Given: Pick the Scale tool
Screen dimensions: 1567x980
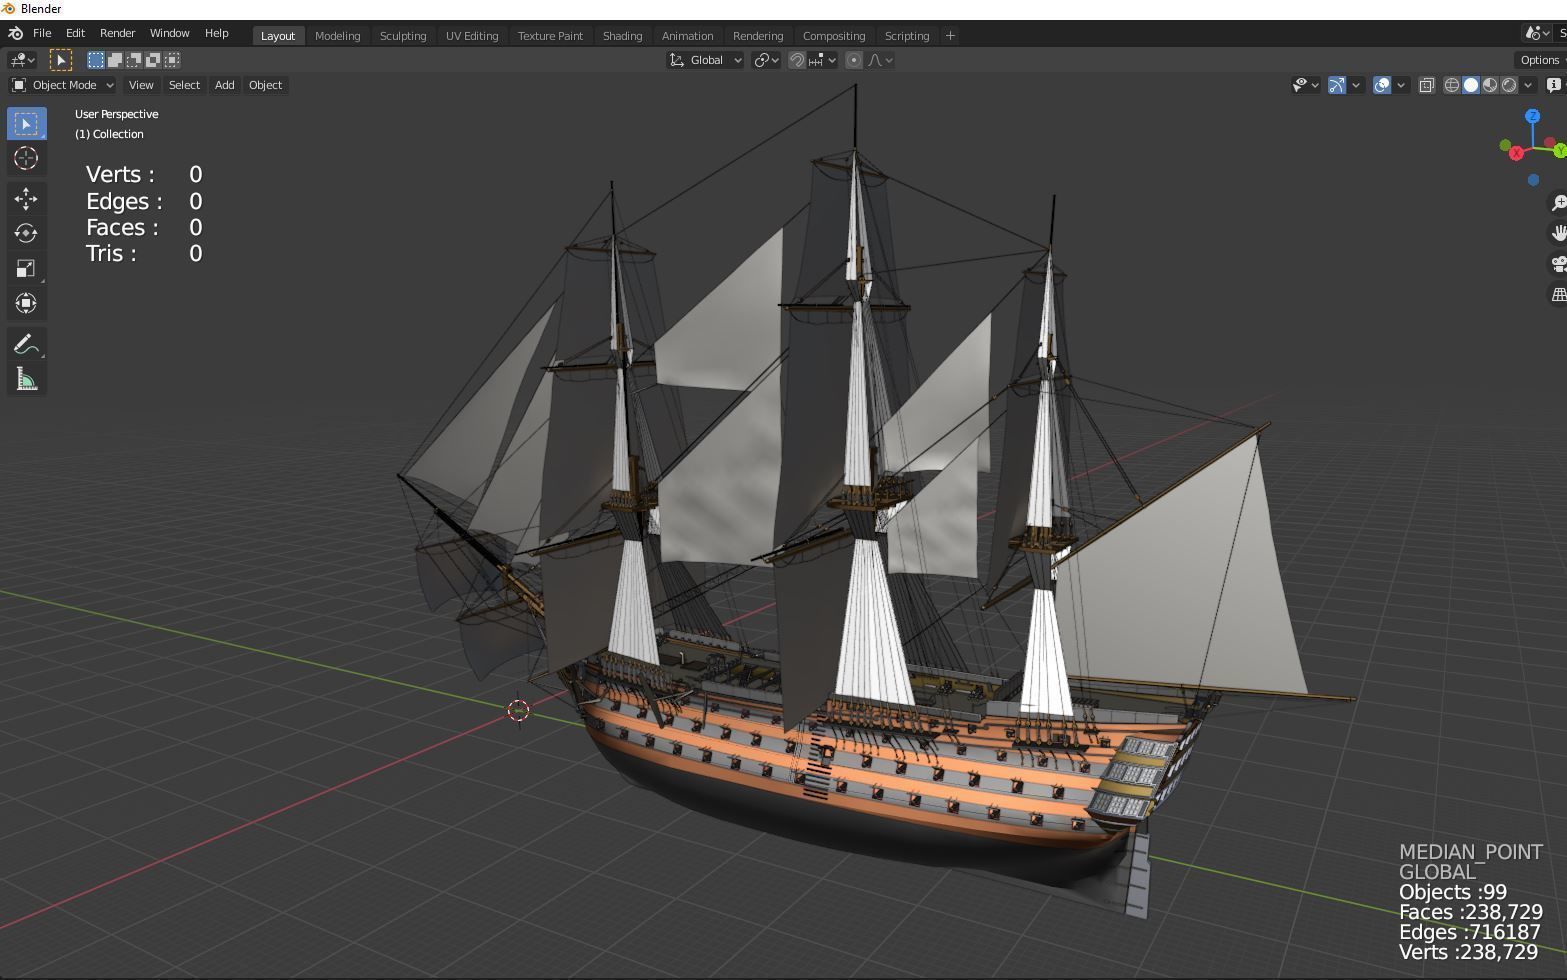Looking at the screenshot, I should tap(26, 268).
